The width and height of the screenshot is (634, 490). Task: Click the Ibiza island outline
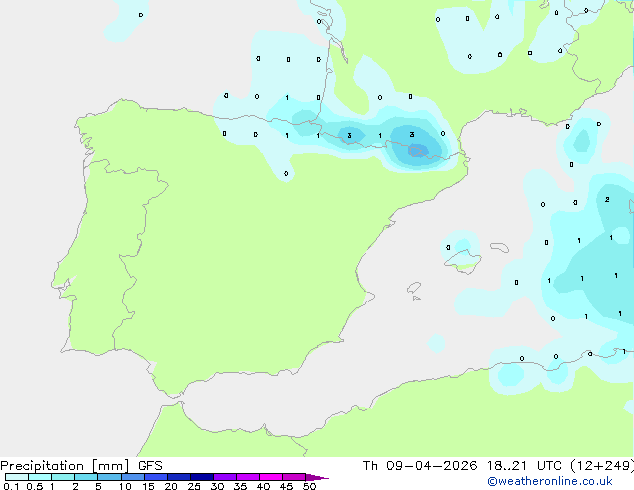coord(414,288)
